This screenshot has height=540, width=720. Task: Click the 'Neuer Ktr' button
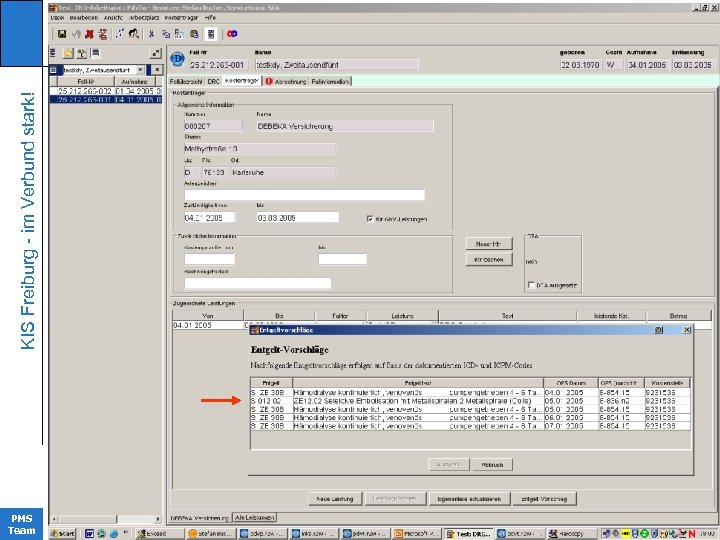click(489, 244)
